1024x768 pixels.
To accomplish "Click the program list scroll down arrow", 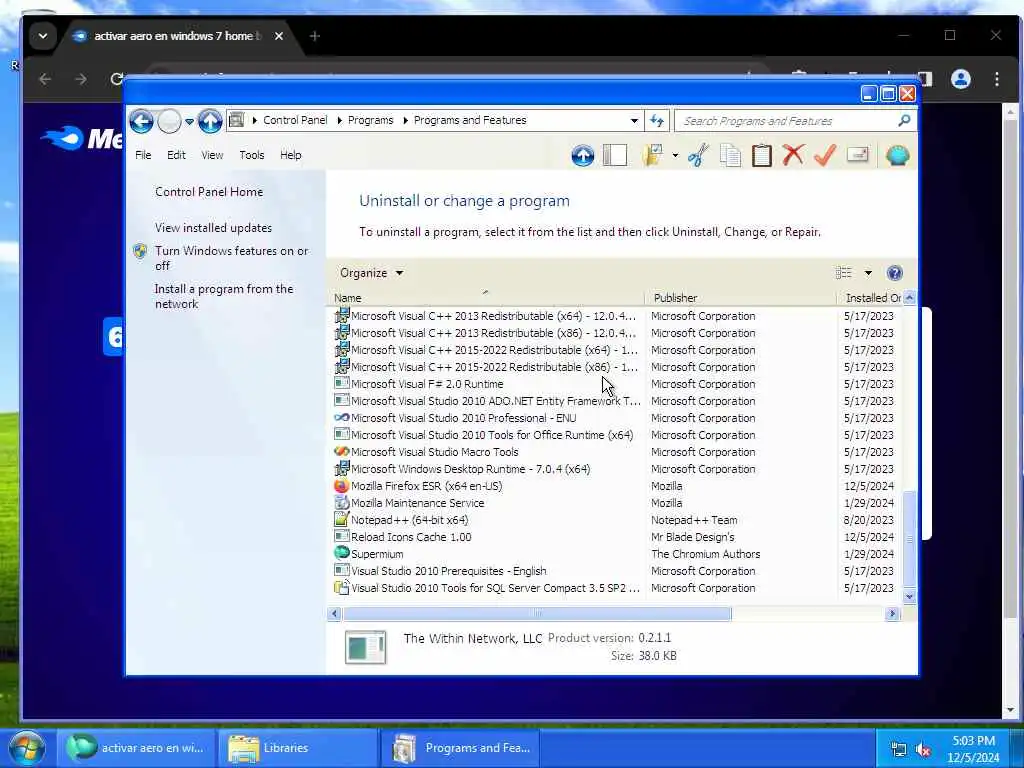I will tap(909, 596).
